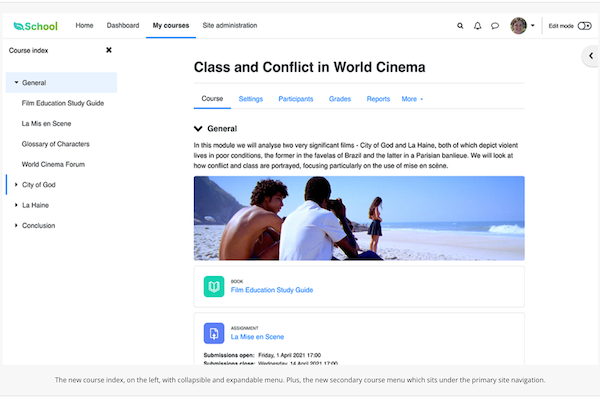This screenshot has width=600, height=400.
Task: Expand La Haine in course index
Action: pyautogui.click(x=16, y=205)
